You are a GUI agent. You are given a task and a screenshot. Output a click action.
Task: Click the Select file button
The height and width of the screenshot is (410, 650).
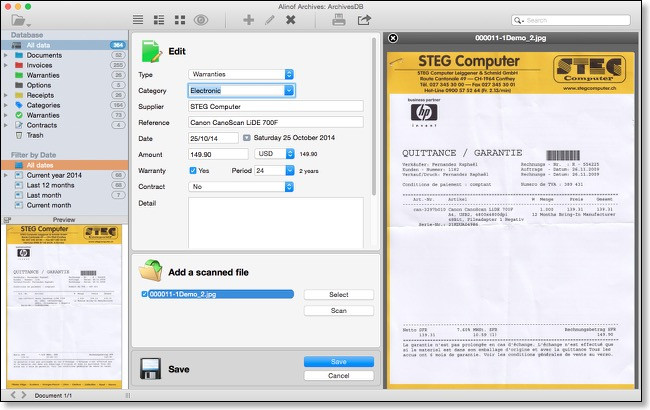click(x=339, y=294)
